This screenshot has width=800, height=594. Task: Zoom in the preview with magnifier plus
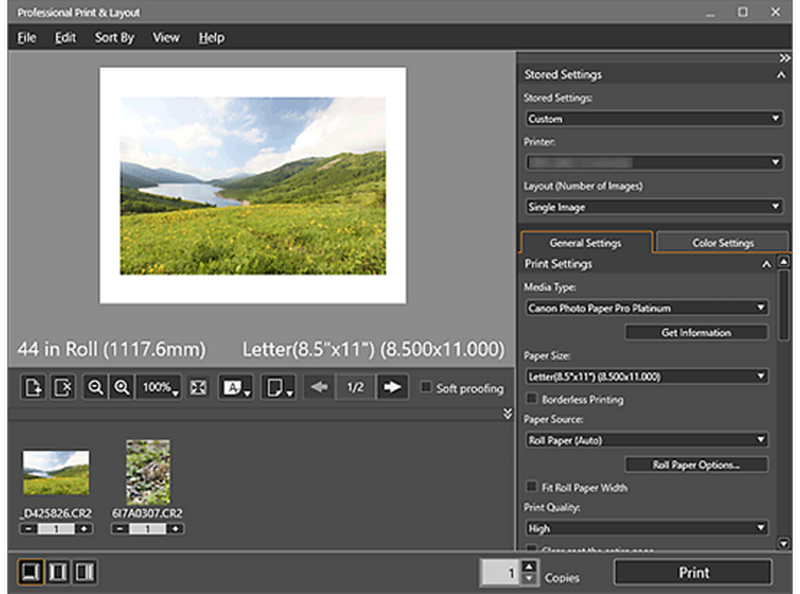(x=122, y=388)
